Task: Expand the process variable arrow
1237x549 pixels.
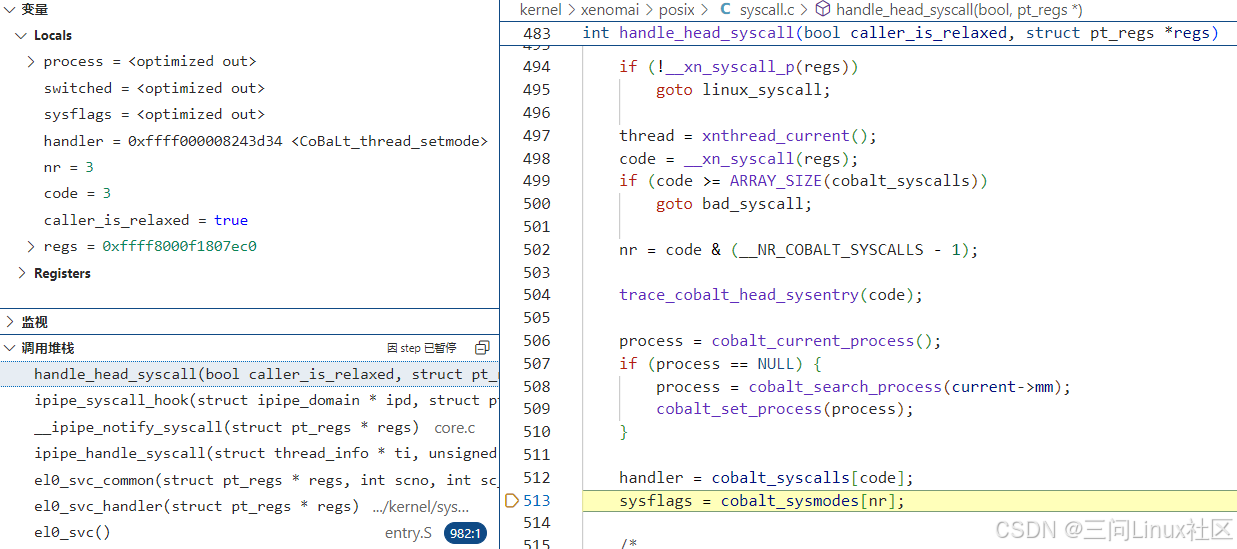Action: [31, 61]
